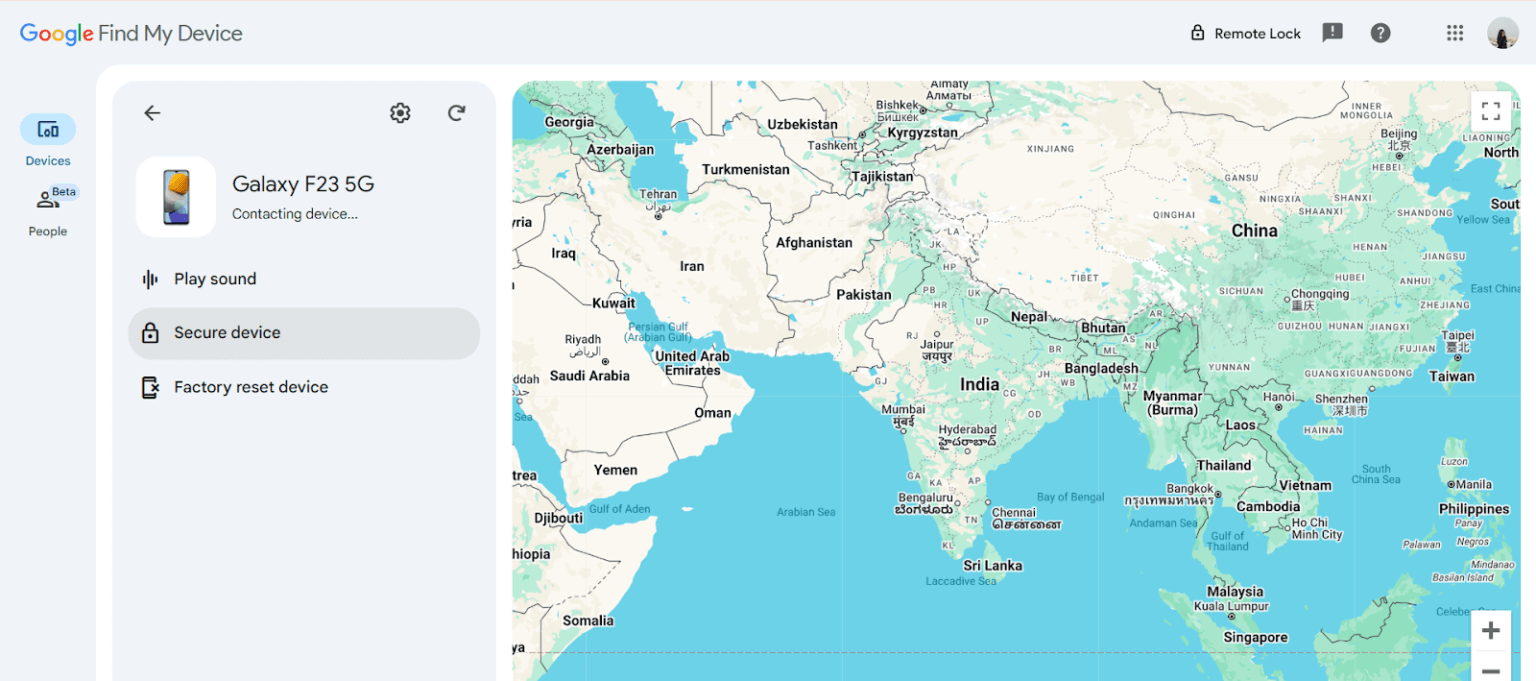This screenshot has width=1536, height=681.
Task: Open the People section in the sidebar
Action: [x=47, y=198]
